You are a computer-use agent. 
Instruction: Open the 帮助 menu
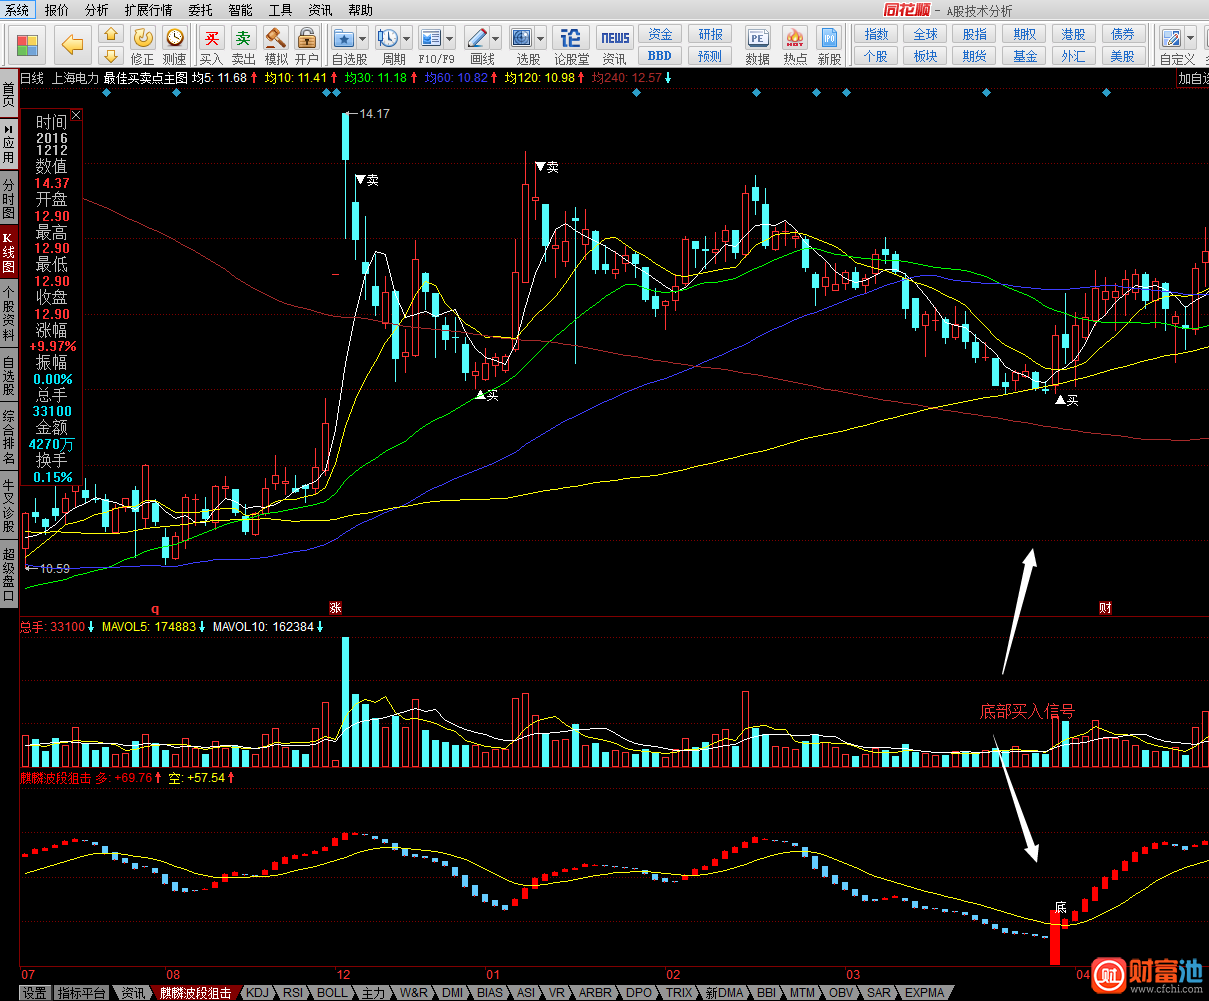(x=360, y=10)
